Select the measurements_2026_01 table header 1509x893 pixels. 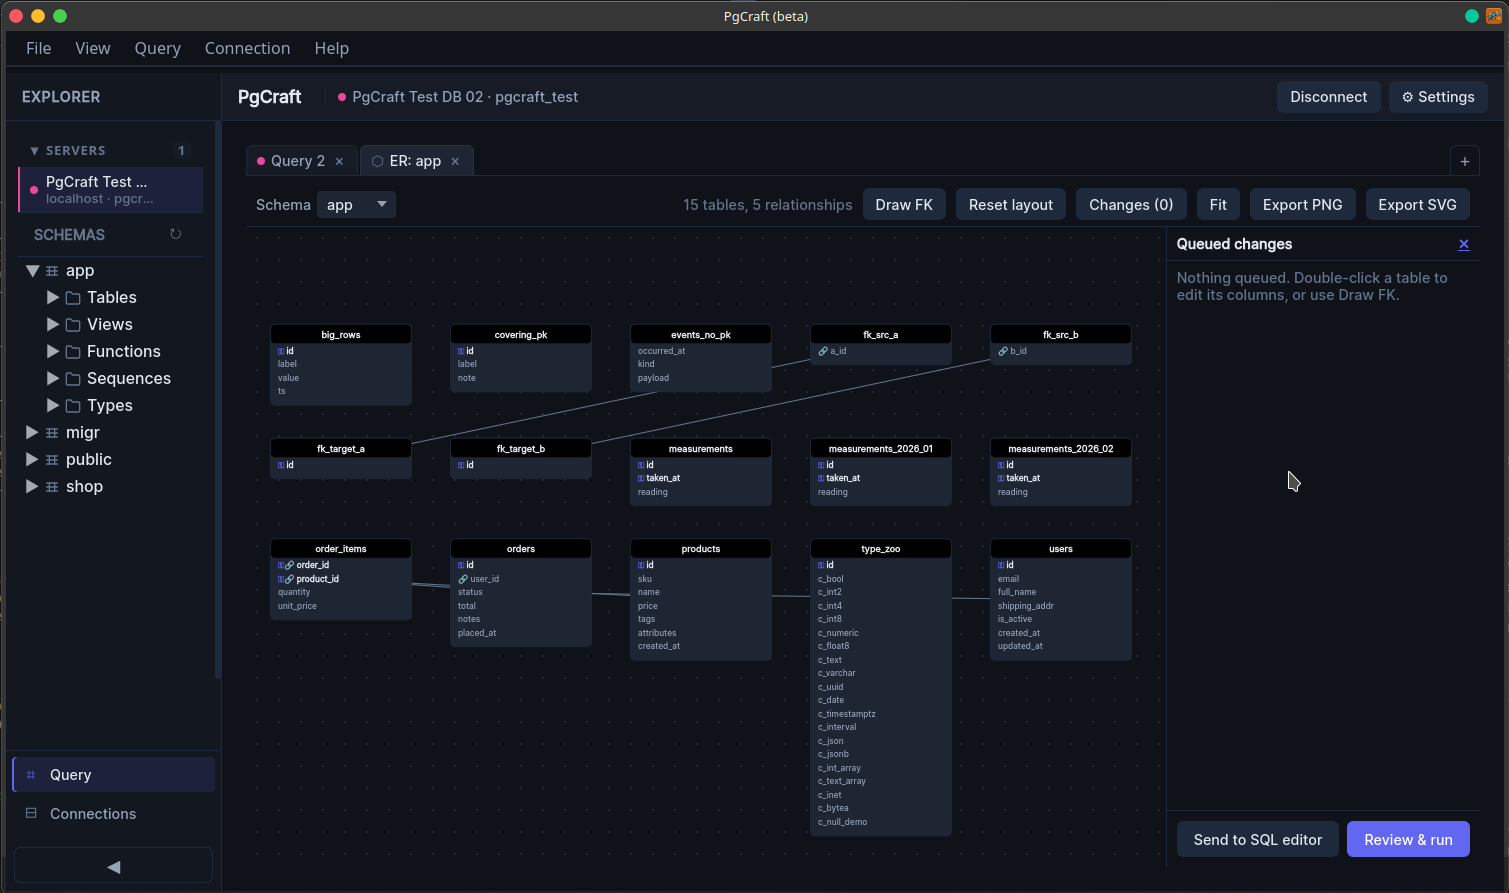pos(881,449)
